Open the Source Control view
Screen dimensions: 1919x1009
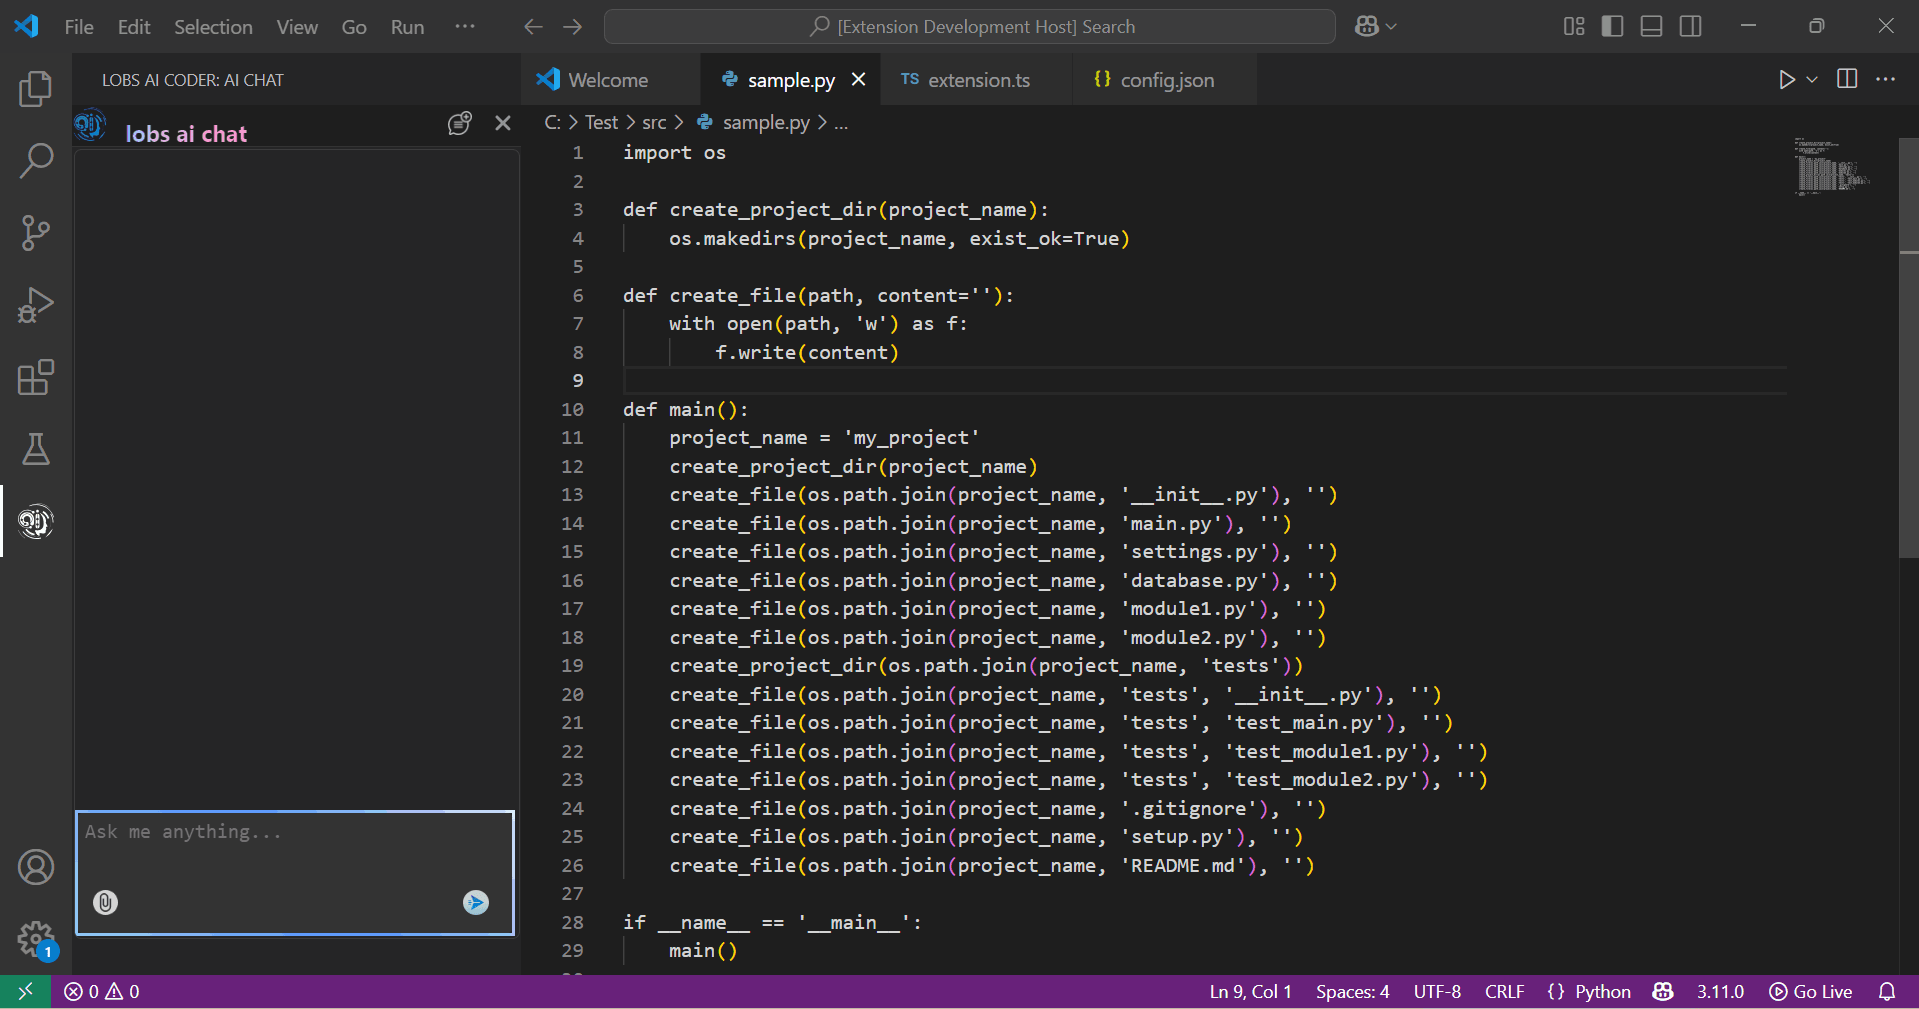coord(36,232)
